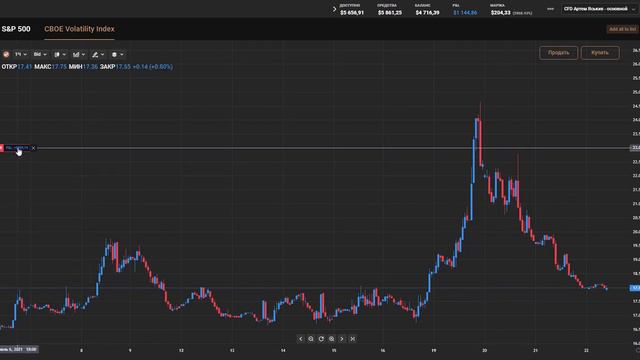
Task: Expand the account summary chevron arrow
Action: [x=334, y=9]
